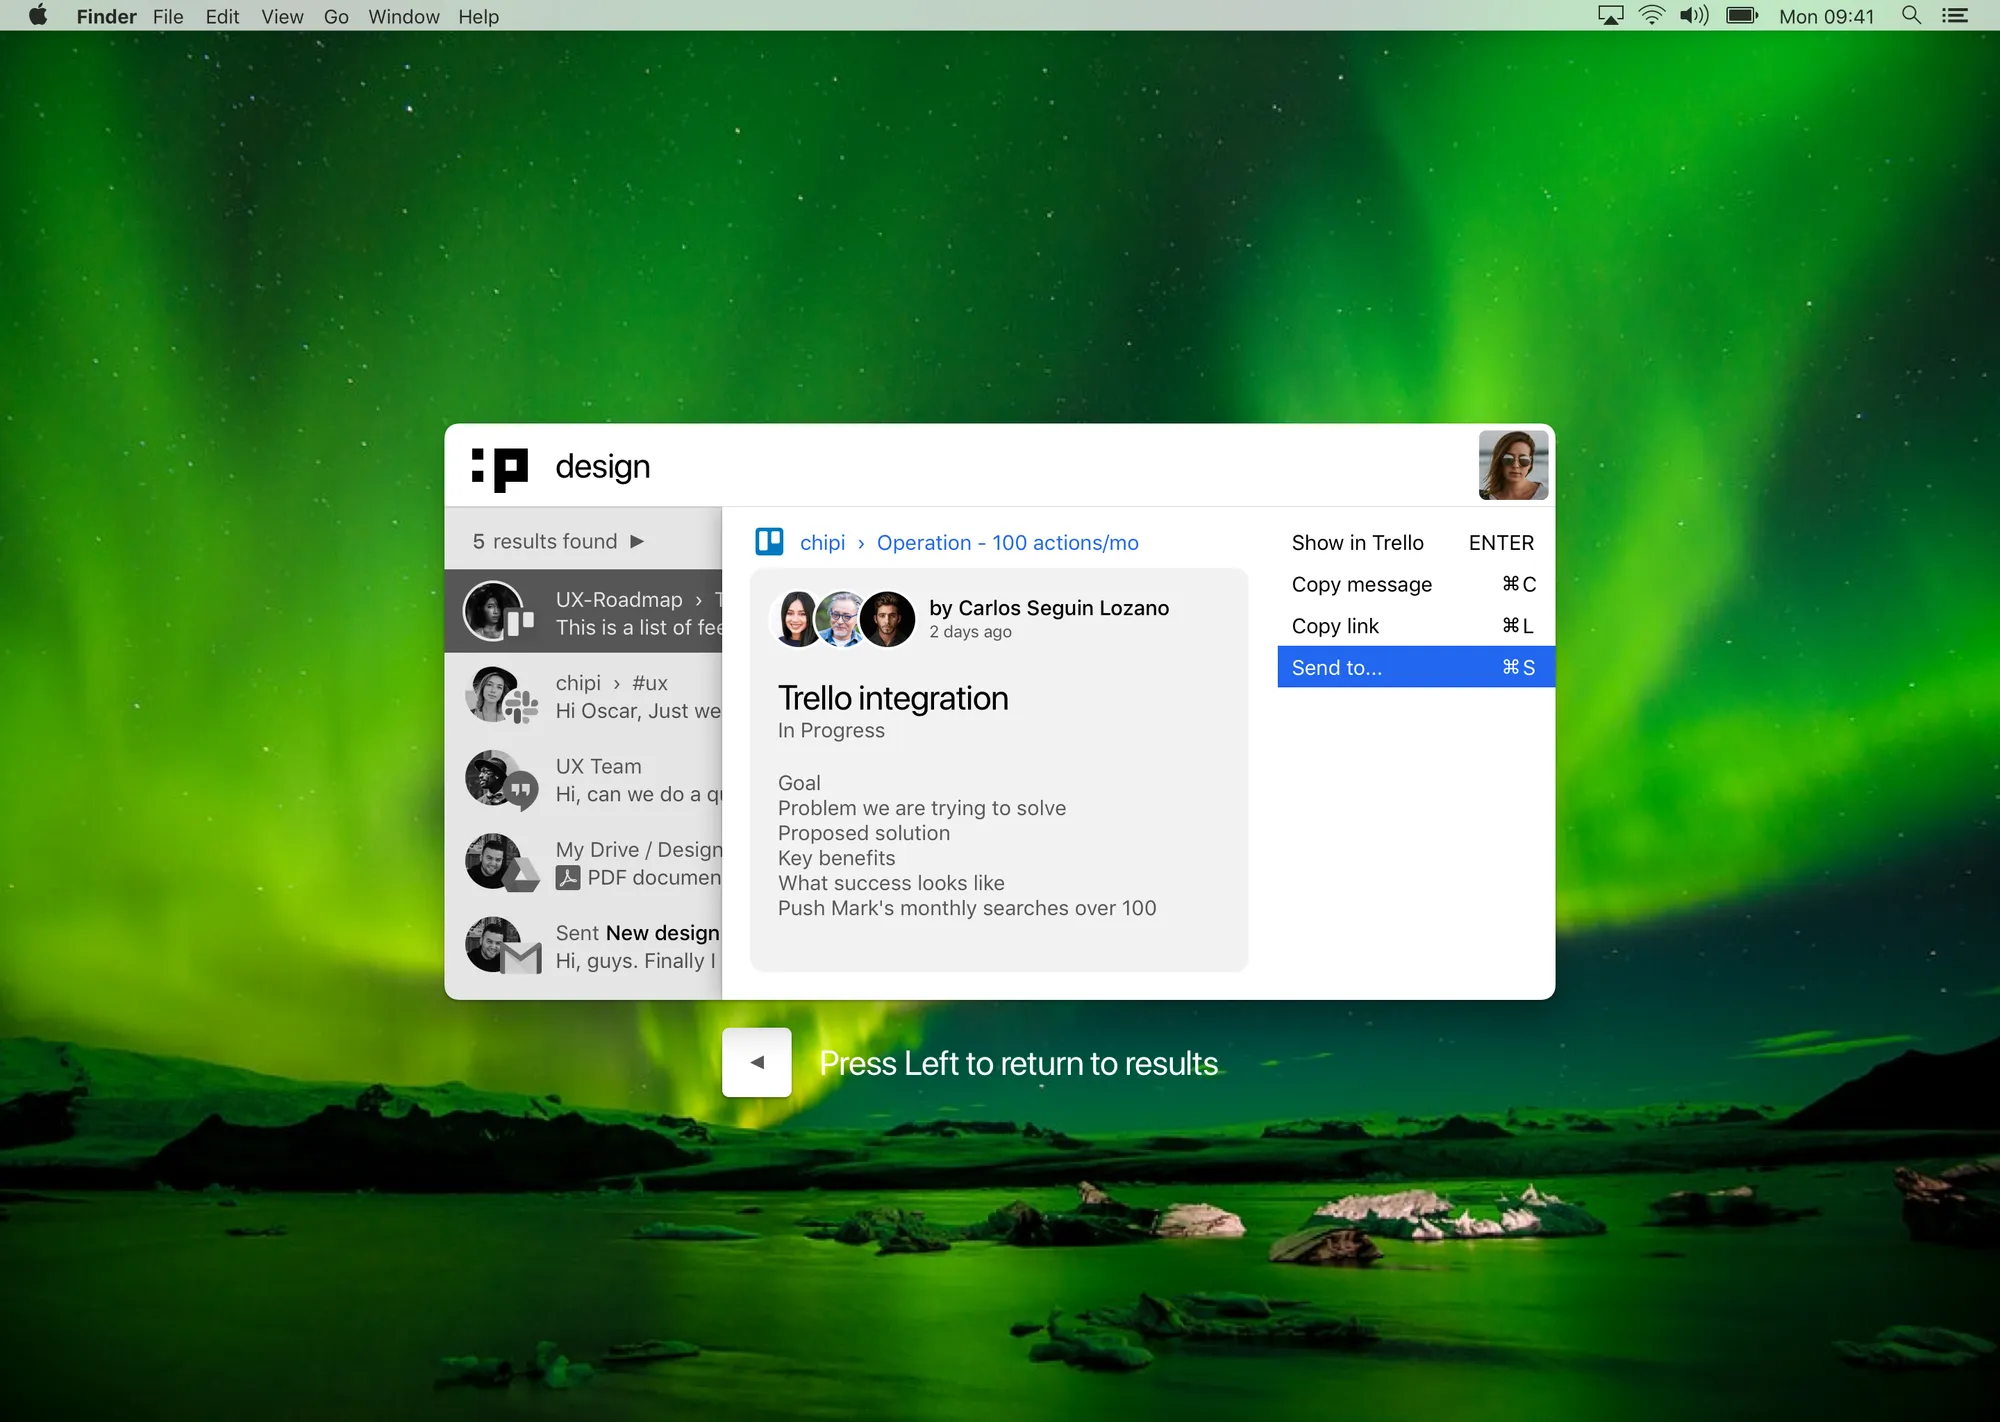Image resolution: width=2000 pixels, height=1422 pixels.
Task: Click the bearded man member avatar
Action: 887,619
